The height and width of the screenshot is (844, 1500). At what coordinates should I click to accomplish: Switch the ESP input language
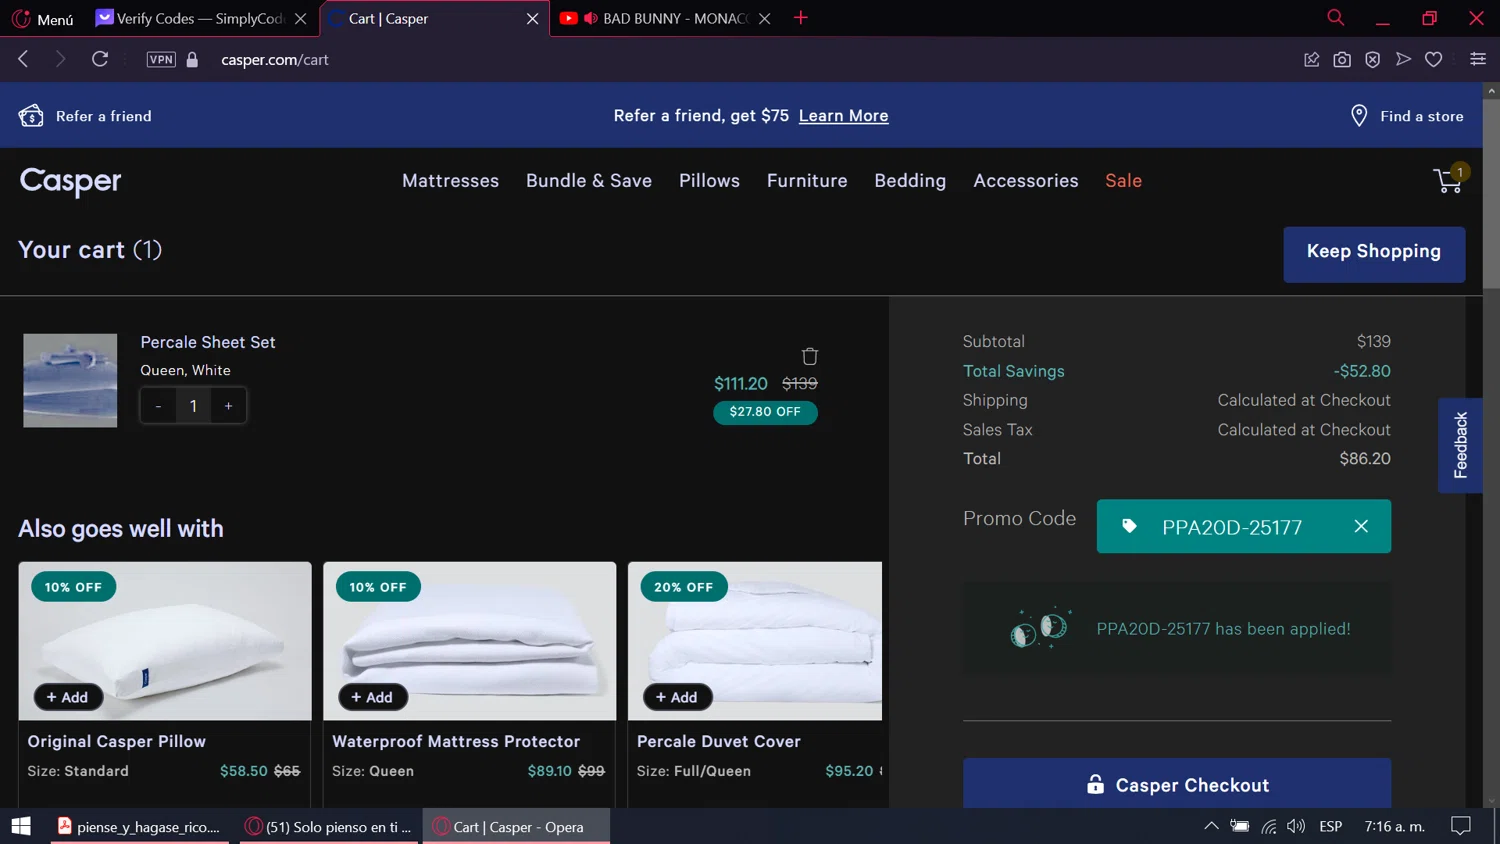1330,826
